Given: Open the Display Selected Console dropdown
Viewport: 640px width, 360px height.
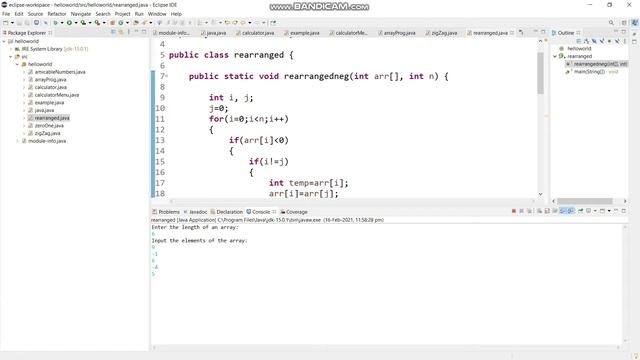Looking at the screenshot, I should tap(595, 211).
